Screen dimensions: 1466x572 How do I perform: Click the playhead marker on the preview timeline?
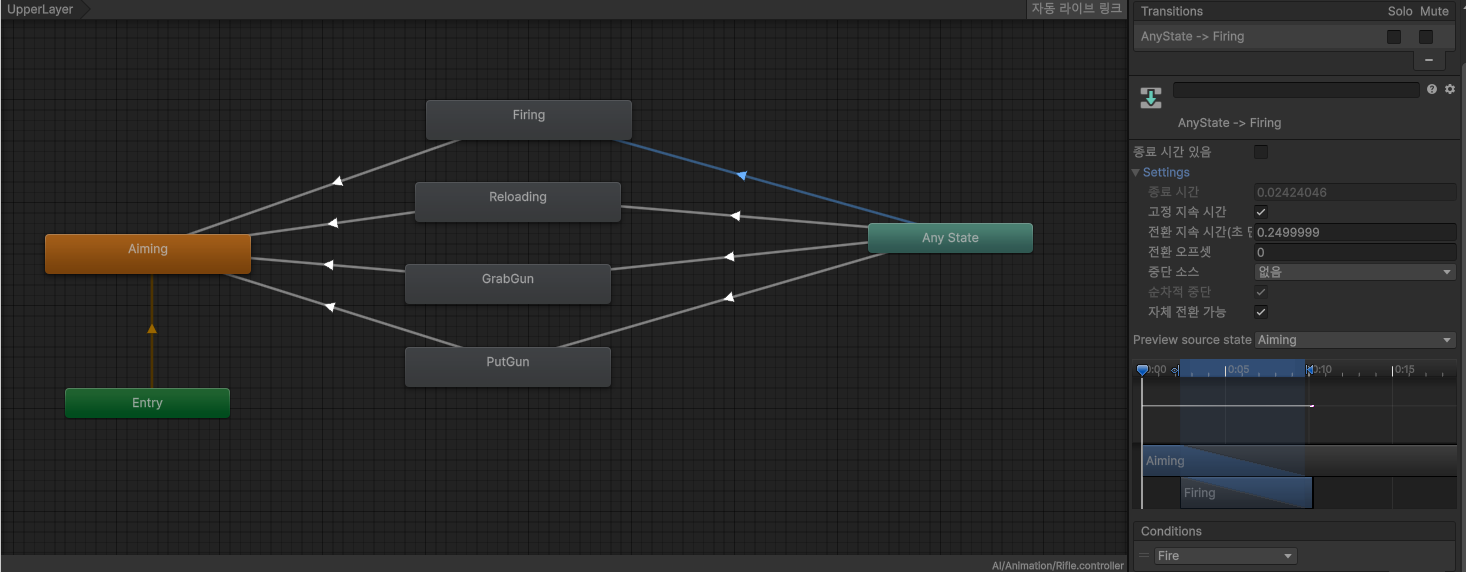point(1142,370)
